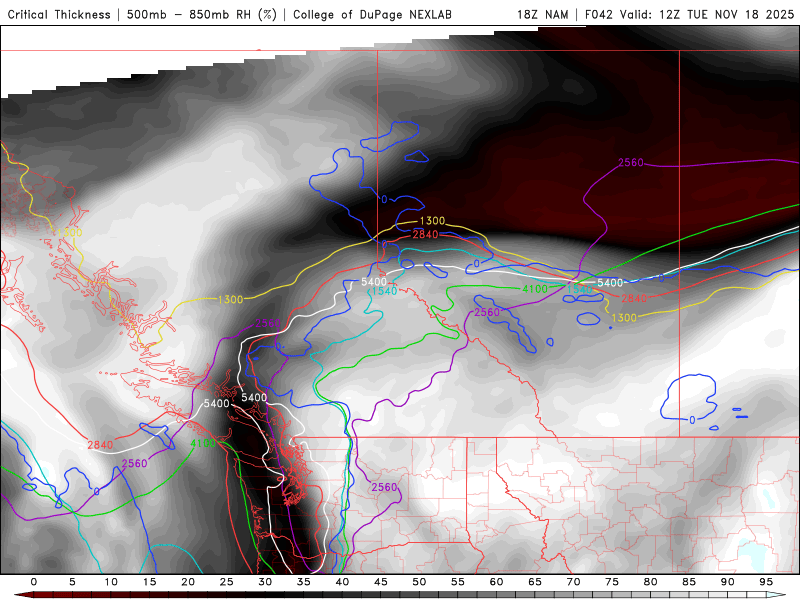This screenshot has height=600, width=800.
Task: Select the 80 value on the RH color scale
Action: coord(650,582)
